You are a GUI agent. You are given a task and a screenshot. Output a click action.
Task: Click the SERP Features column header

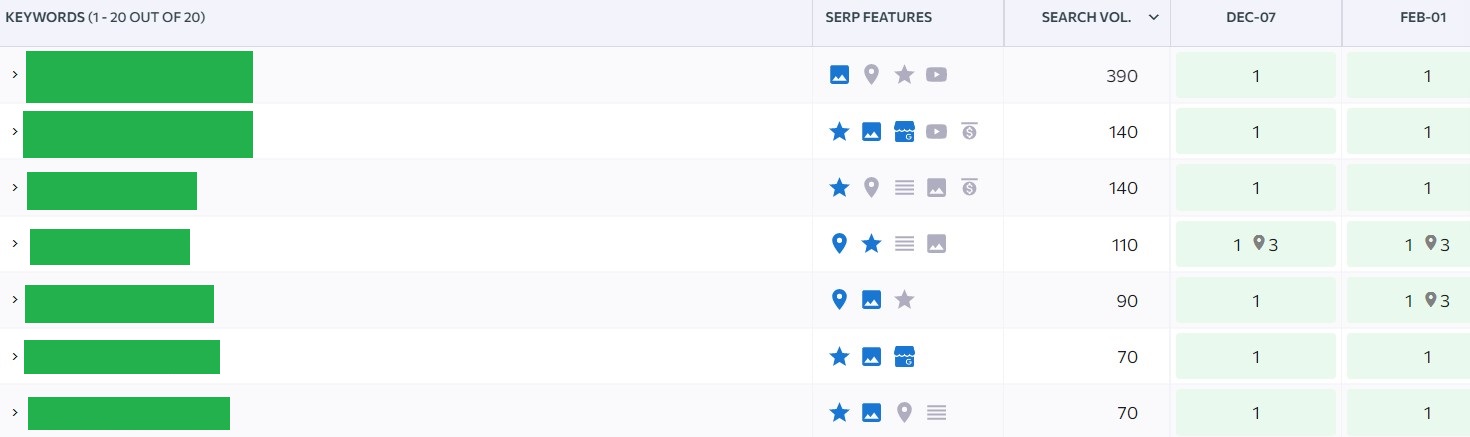click(x=878, y=18)
